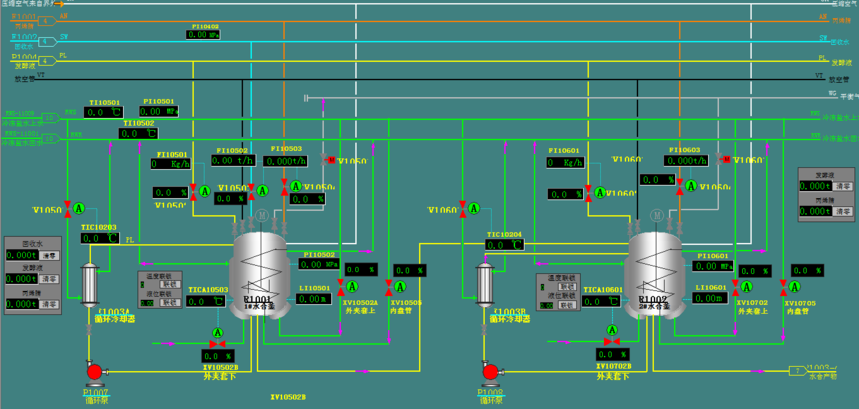Image resolution: width=859 pixels, height=409 pixels.
Task: Open valve XV10702B lower jacket
Action: 612,342
